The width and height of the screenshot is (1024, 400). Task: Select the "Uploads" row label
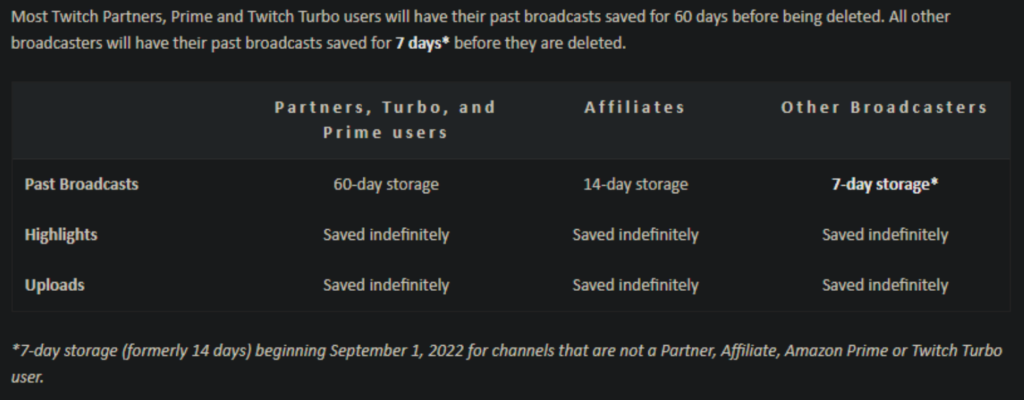[x=54, y=285]
